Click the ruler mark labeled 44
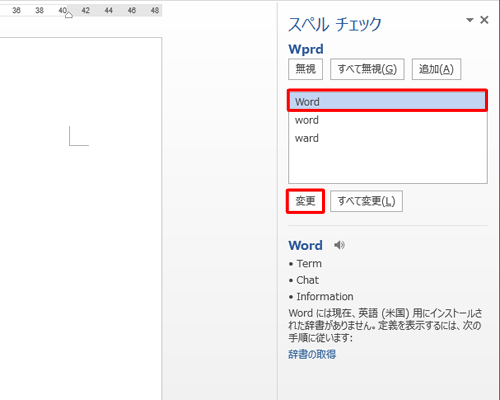Viewport: 500px width, 400px height. point(109,10)
